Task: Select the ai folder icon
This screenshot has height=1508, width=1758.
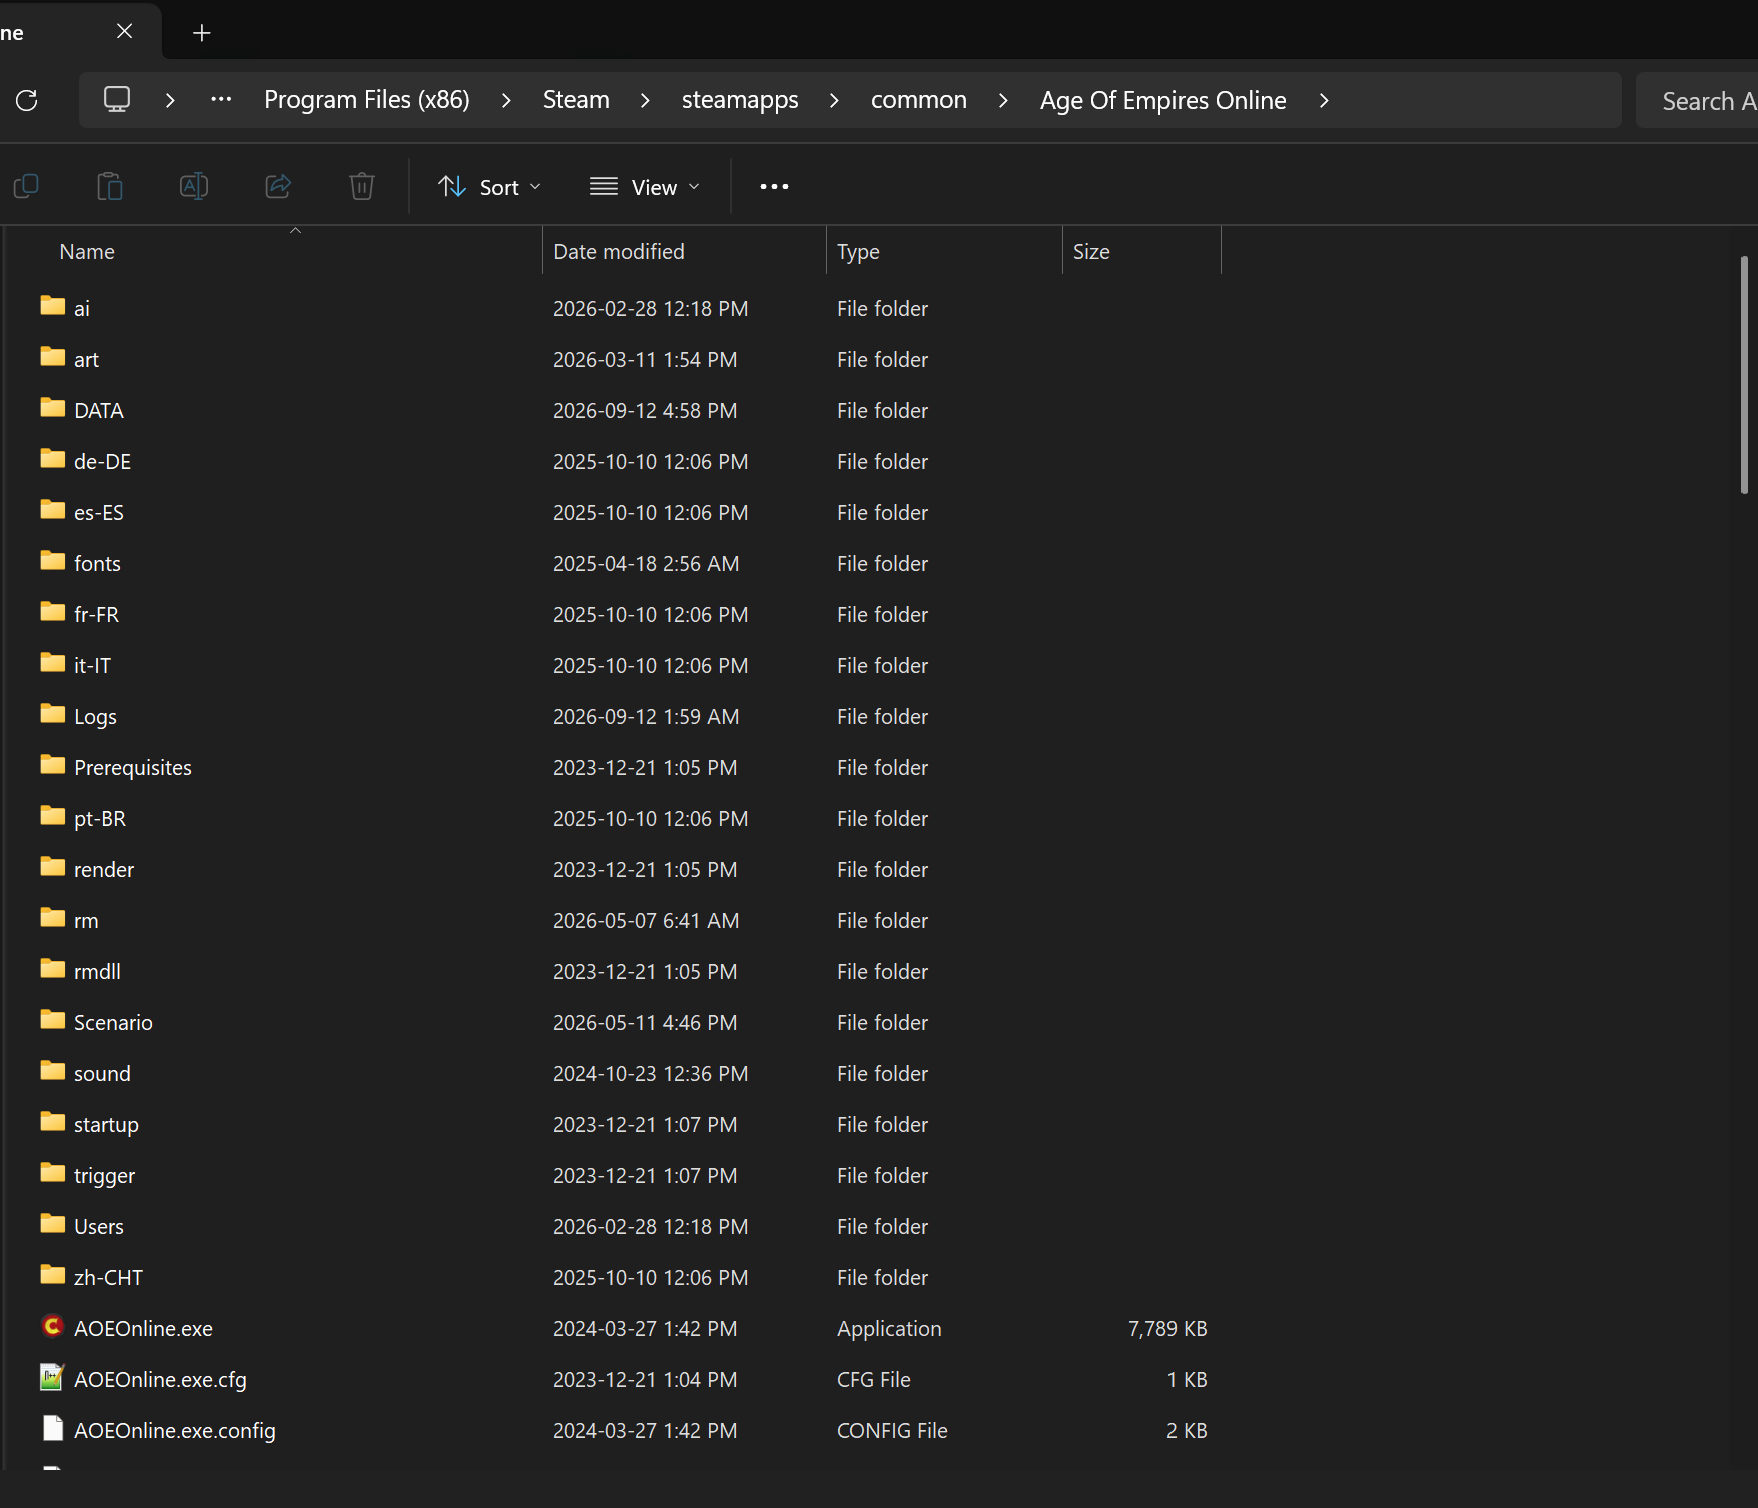Action: click(x=53, y=306)
